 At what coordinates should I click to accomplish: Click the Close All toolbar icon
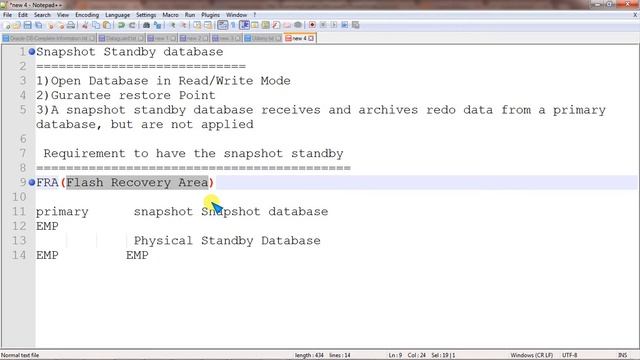point(61,25)
